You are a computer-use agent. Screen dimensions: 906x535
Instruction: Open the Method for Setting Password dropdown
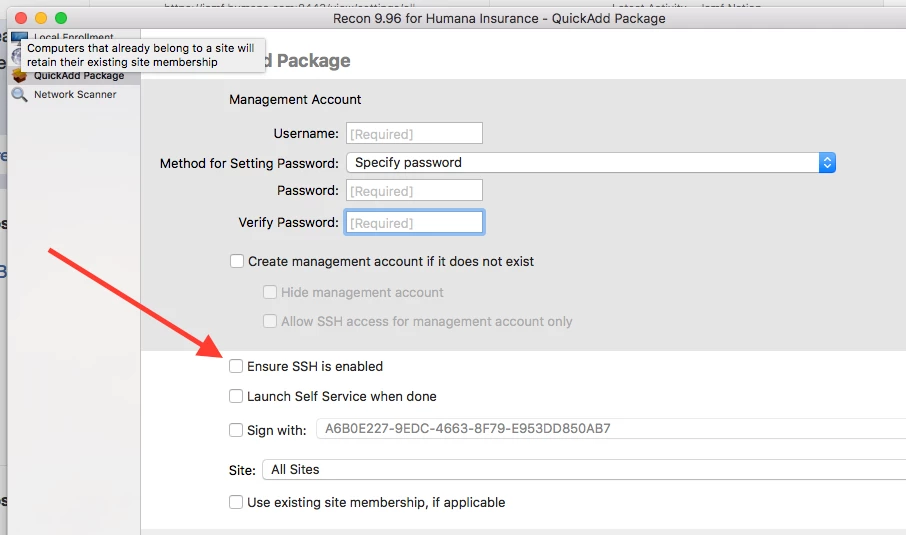[591, 163]
